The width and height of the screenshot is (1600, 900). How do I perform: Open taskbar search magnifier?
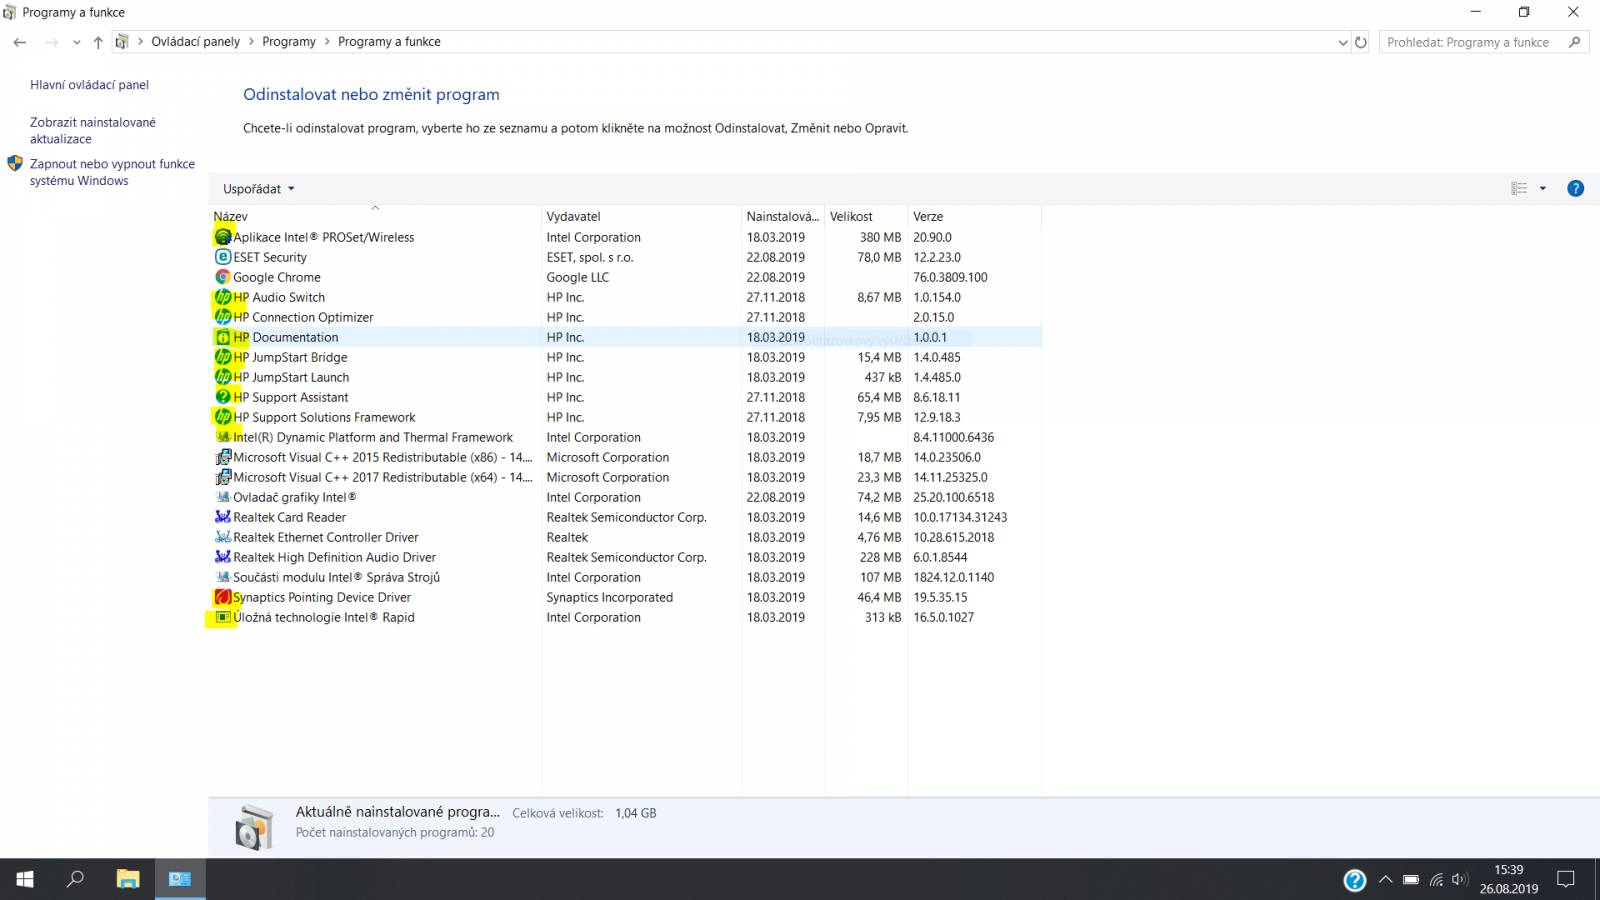click(x=75, y=879)
